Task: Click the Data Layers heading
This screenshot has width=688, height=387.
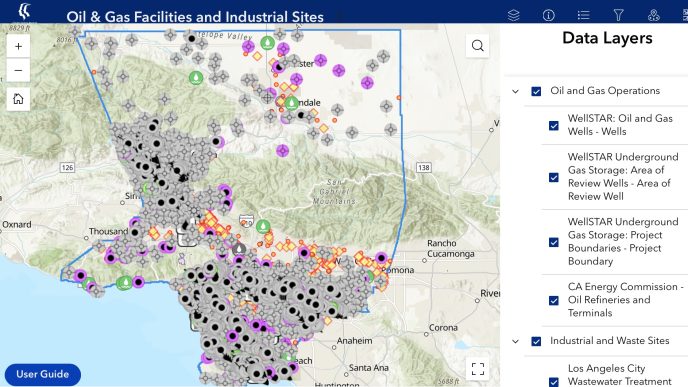Action: tap(607, 38)
